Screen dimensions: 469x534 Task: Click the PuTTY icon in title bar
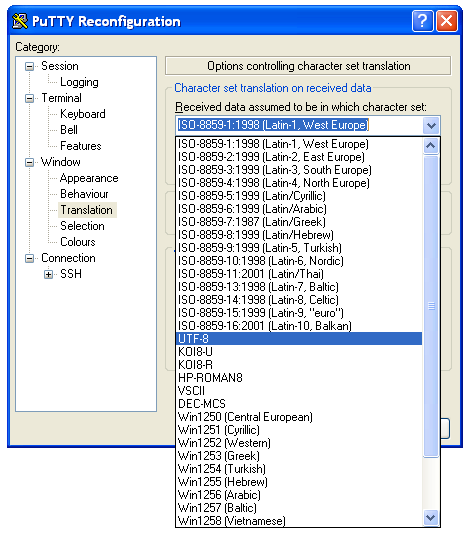coord(20,21)
